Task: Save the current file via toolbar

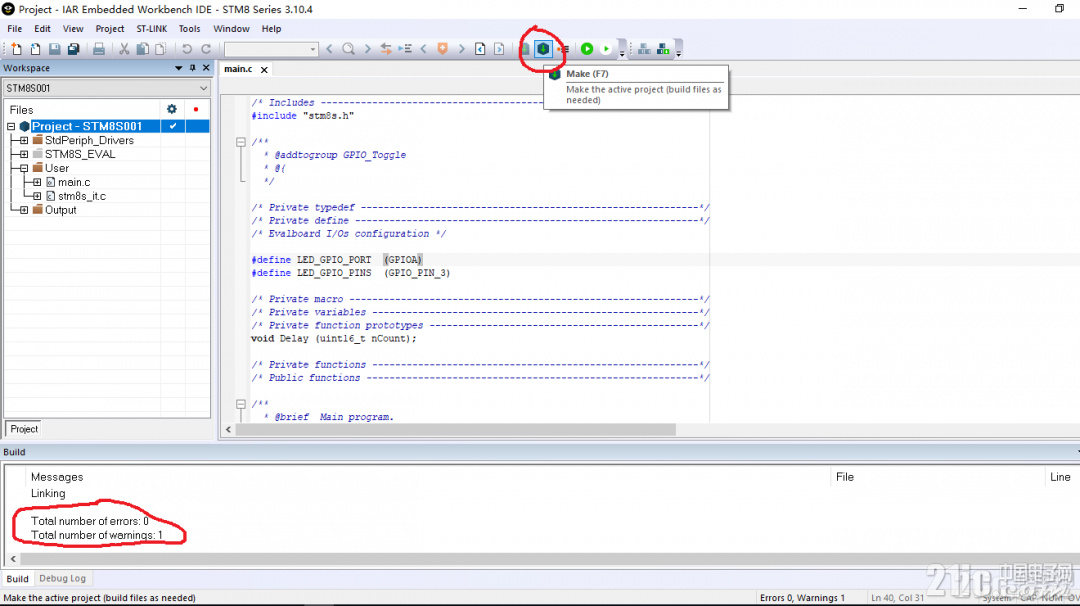Action: [x=54, y=49]
